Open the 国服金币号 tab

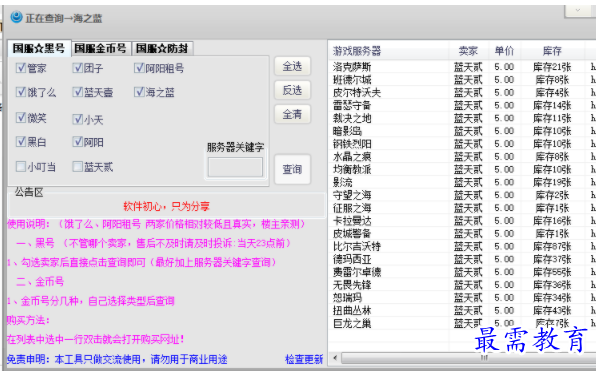[x=101, y=48]
